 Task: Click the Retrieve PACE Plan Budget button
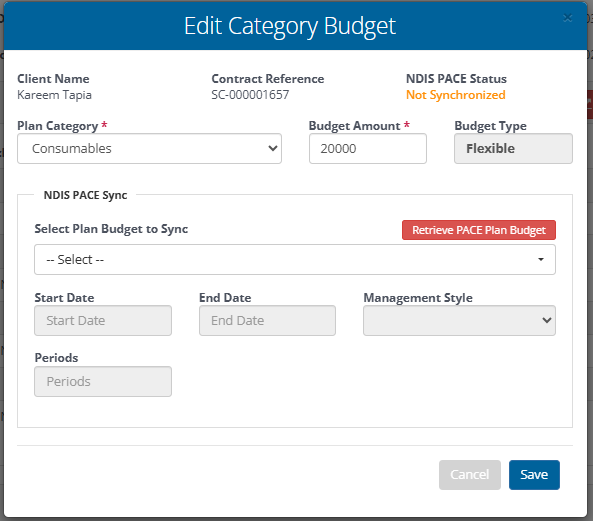(x=479, y=230)
